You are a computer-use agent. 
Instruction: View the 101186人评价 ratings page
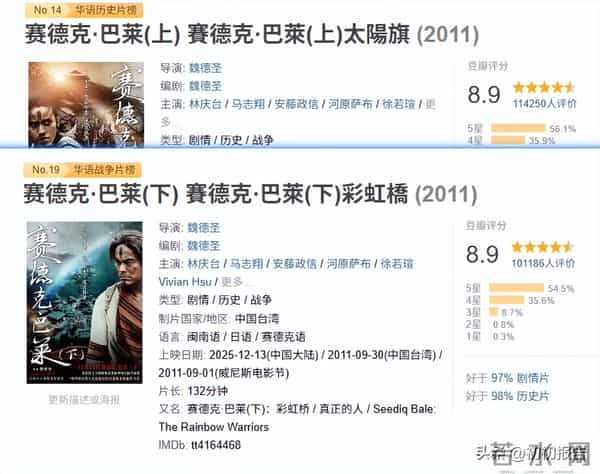pyautogui.click(x=543, y=262)
